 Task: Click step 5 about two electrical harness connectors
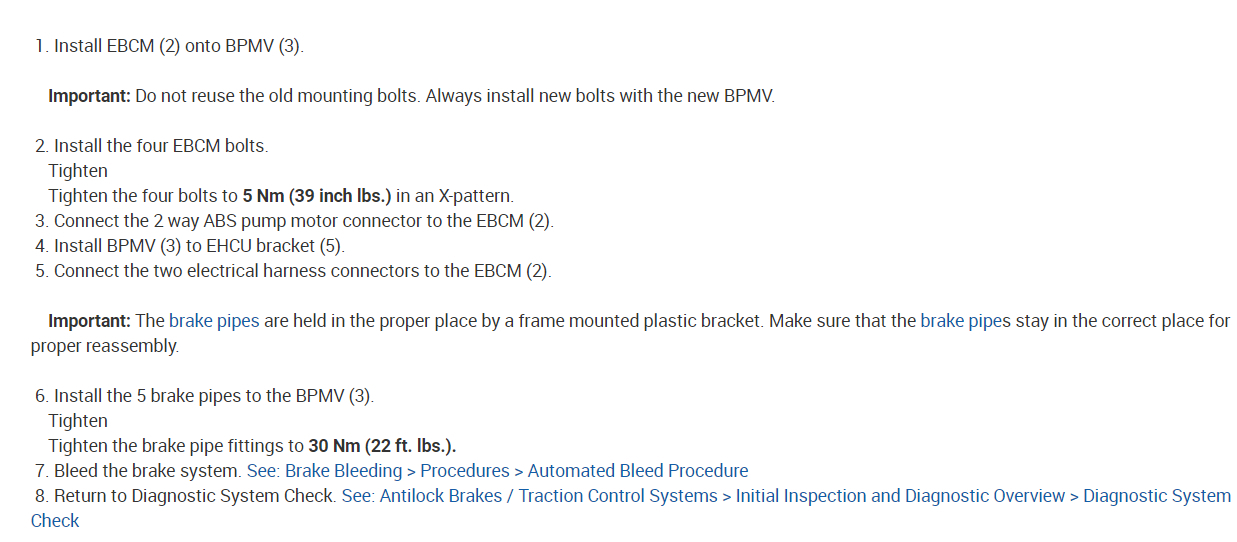[302, 271]
